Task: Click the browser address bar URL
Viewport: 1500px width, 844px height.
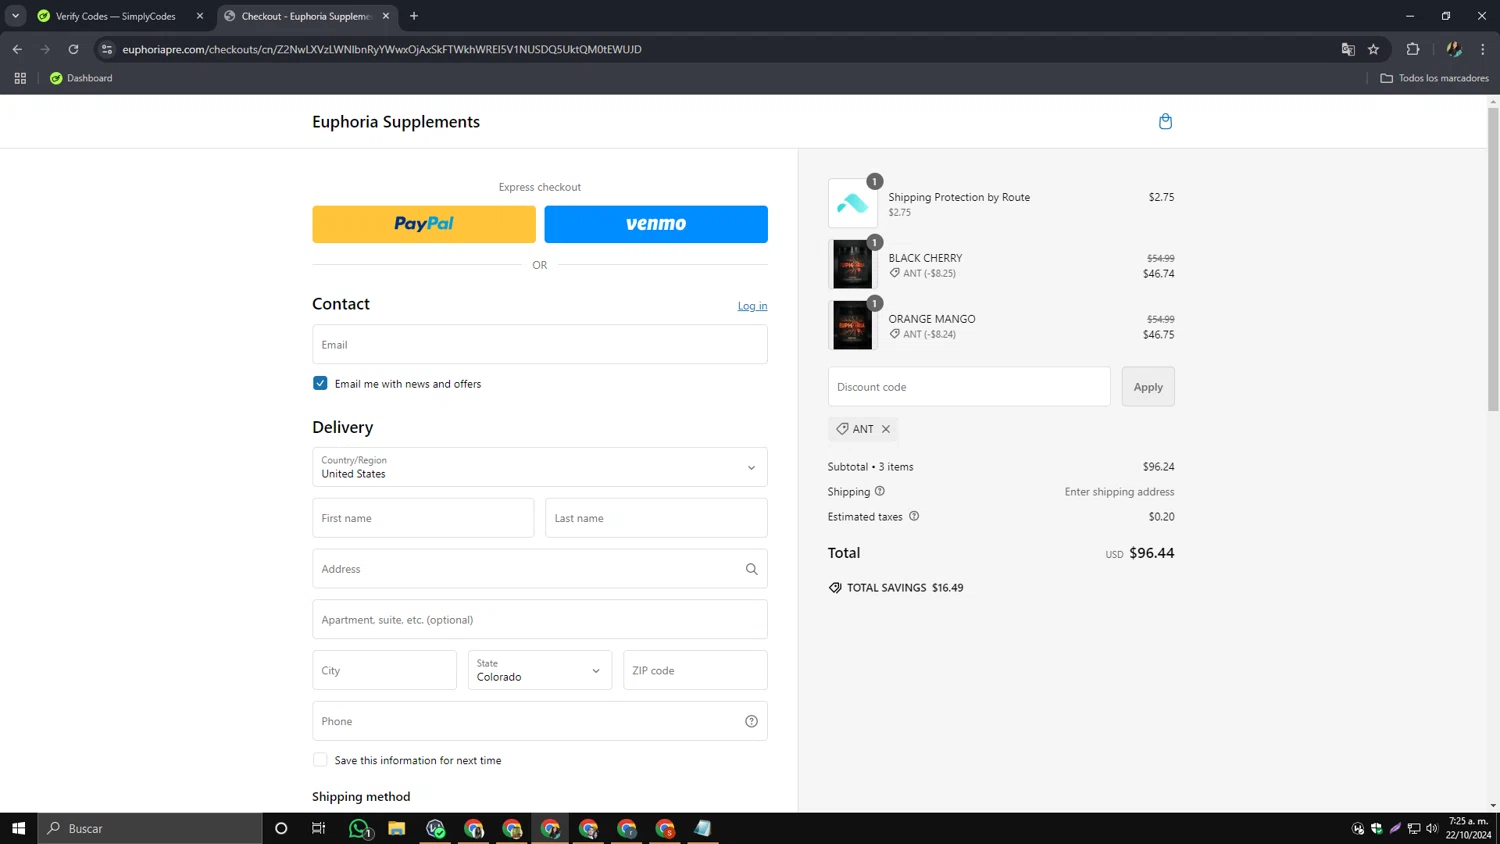Action: pyautogui.click(x=382, y=49)
